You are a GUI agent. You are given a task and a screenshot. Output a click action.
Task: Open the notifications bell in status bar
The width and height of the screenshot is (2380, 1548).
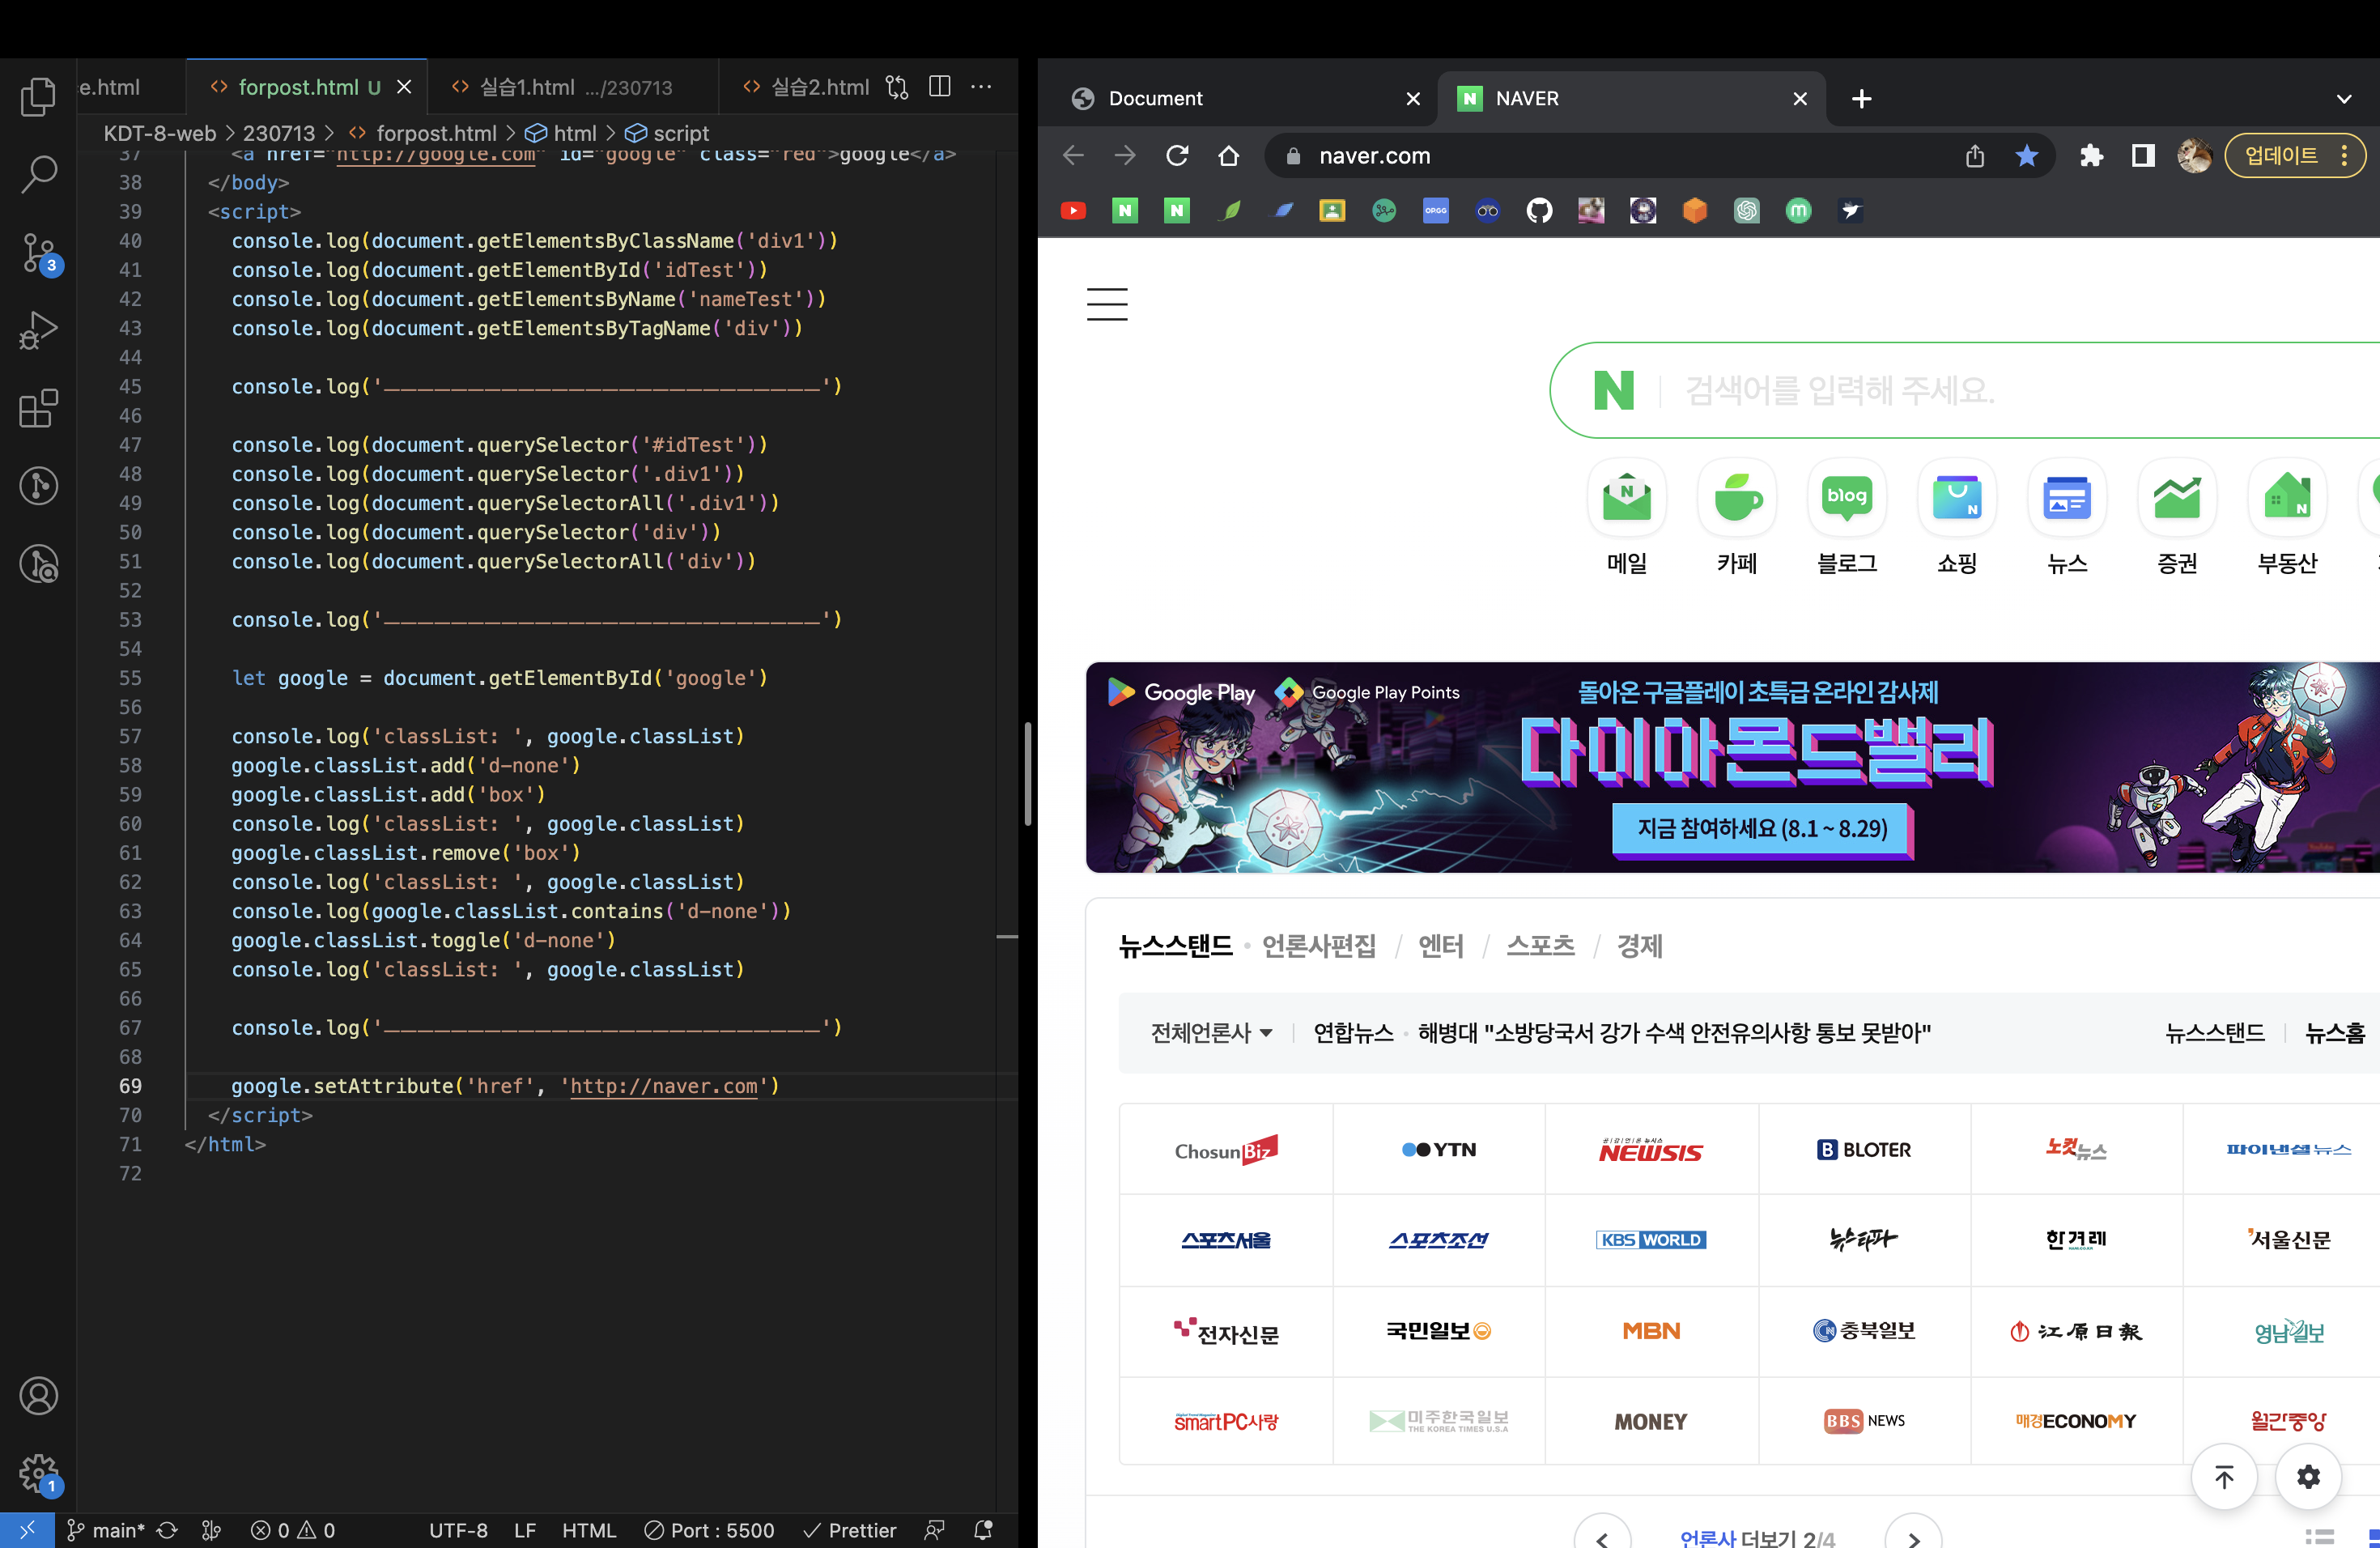coord(983,1530)
